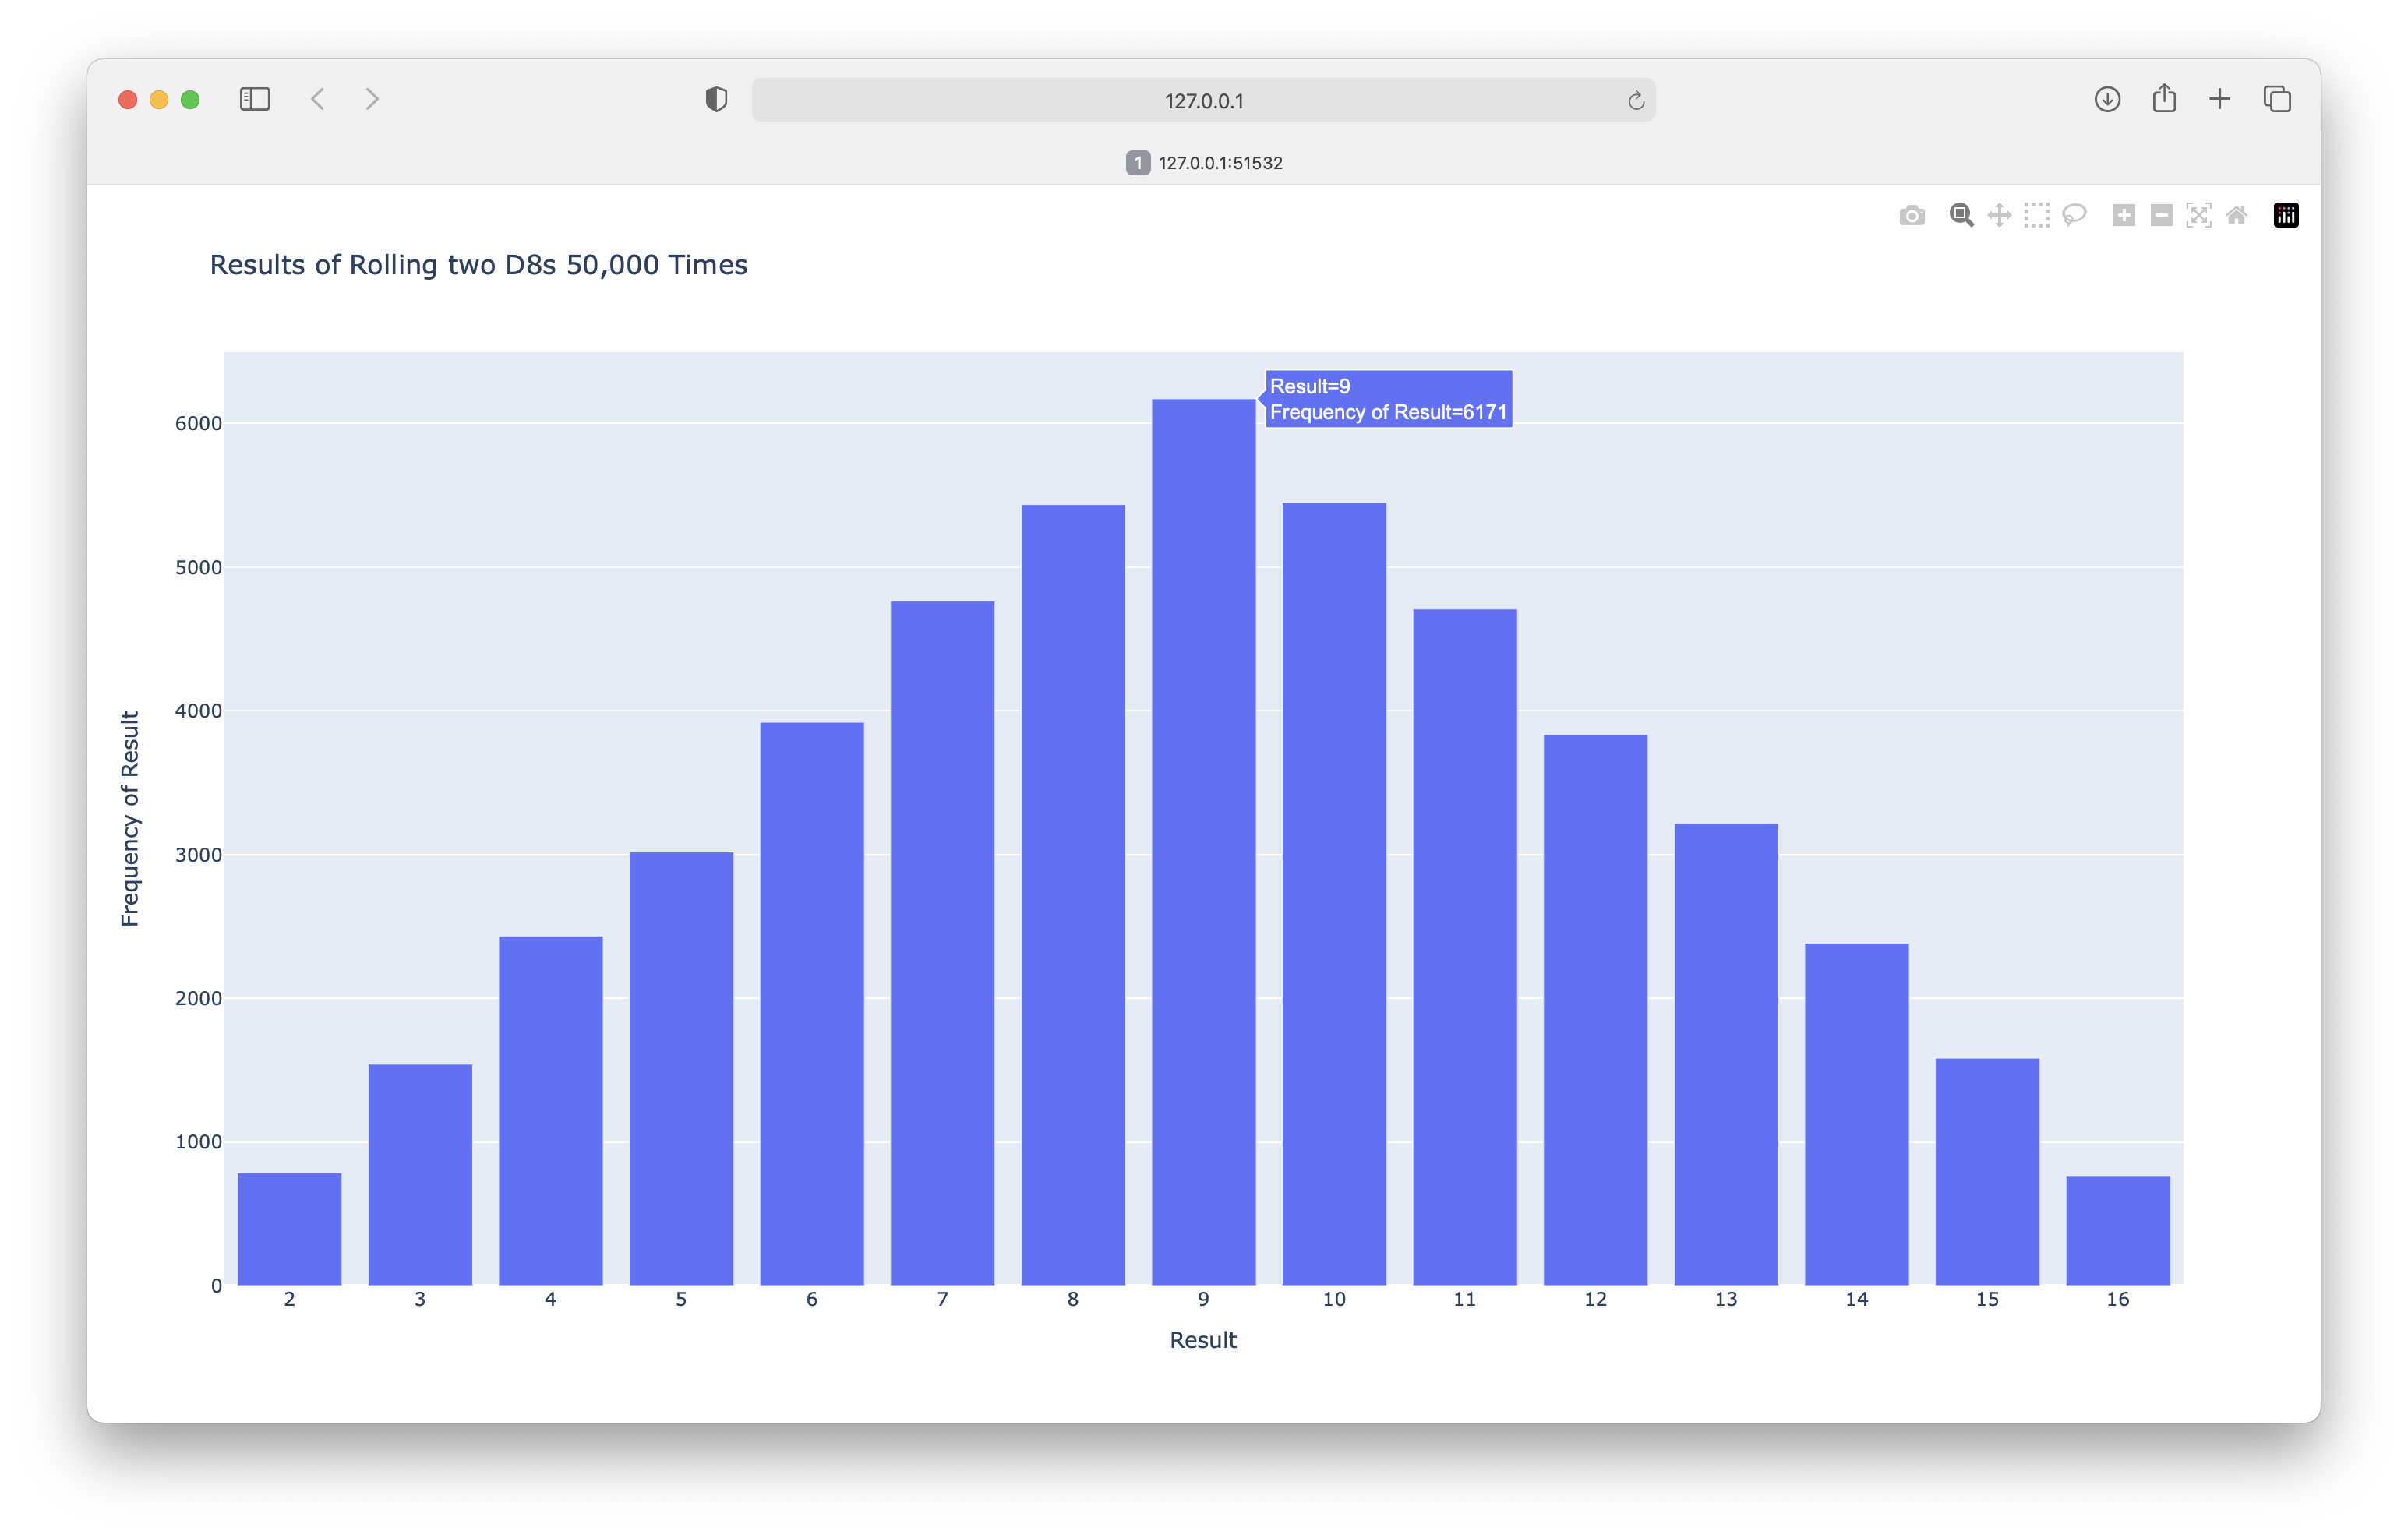
Task: Click the '2' x-axis tick label
Action: click(x=290, y=1299)
